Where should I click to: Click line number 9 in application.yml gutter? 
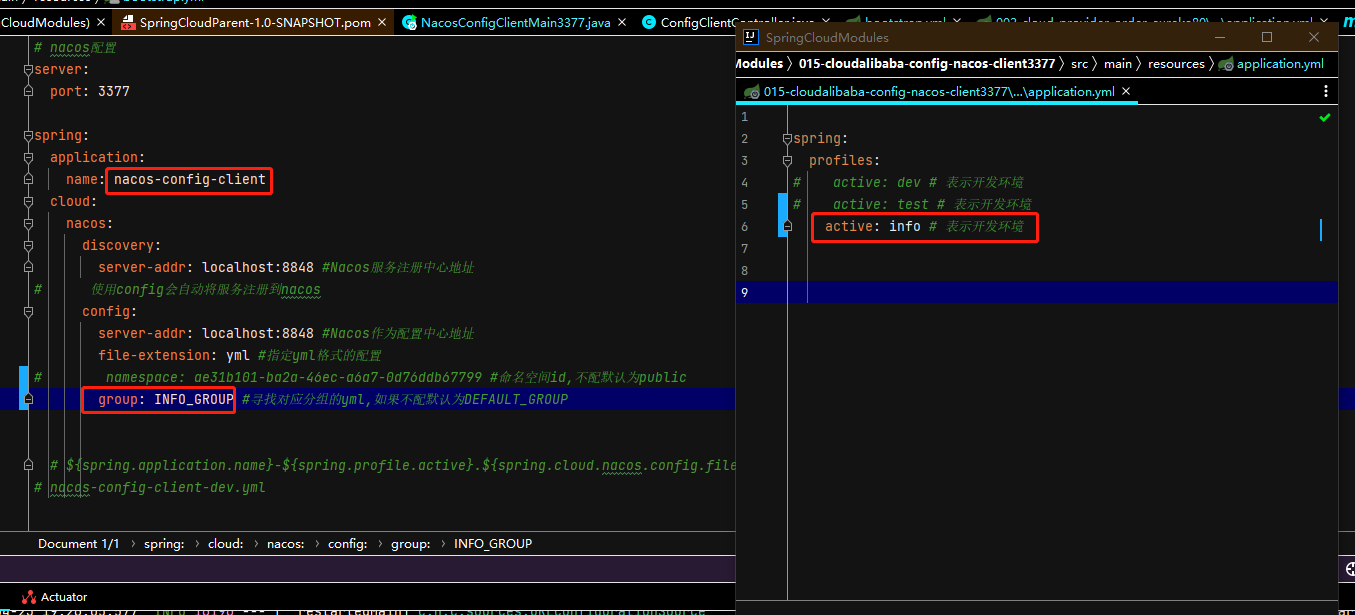point(744,292)
